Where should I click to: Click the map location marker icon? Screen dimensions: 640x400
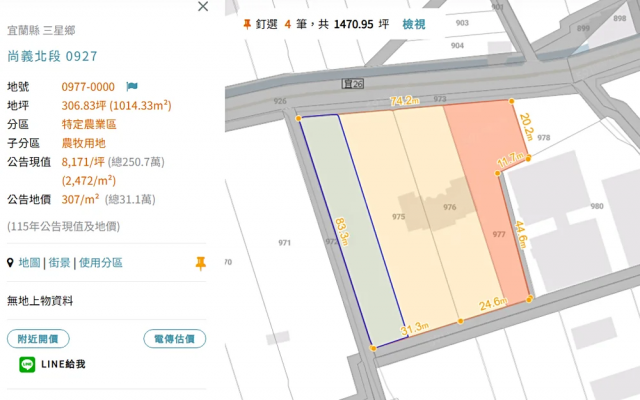point(11,263)
